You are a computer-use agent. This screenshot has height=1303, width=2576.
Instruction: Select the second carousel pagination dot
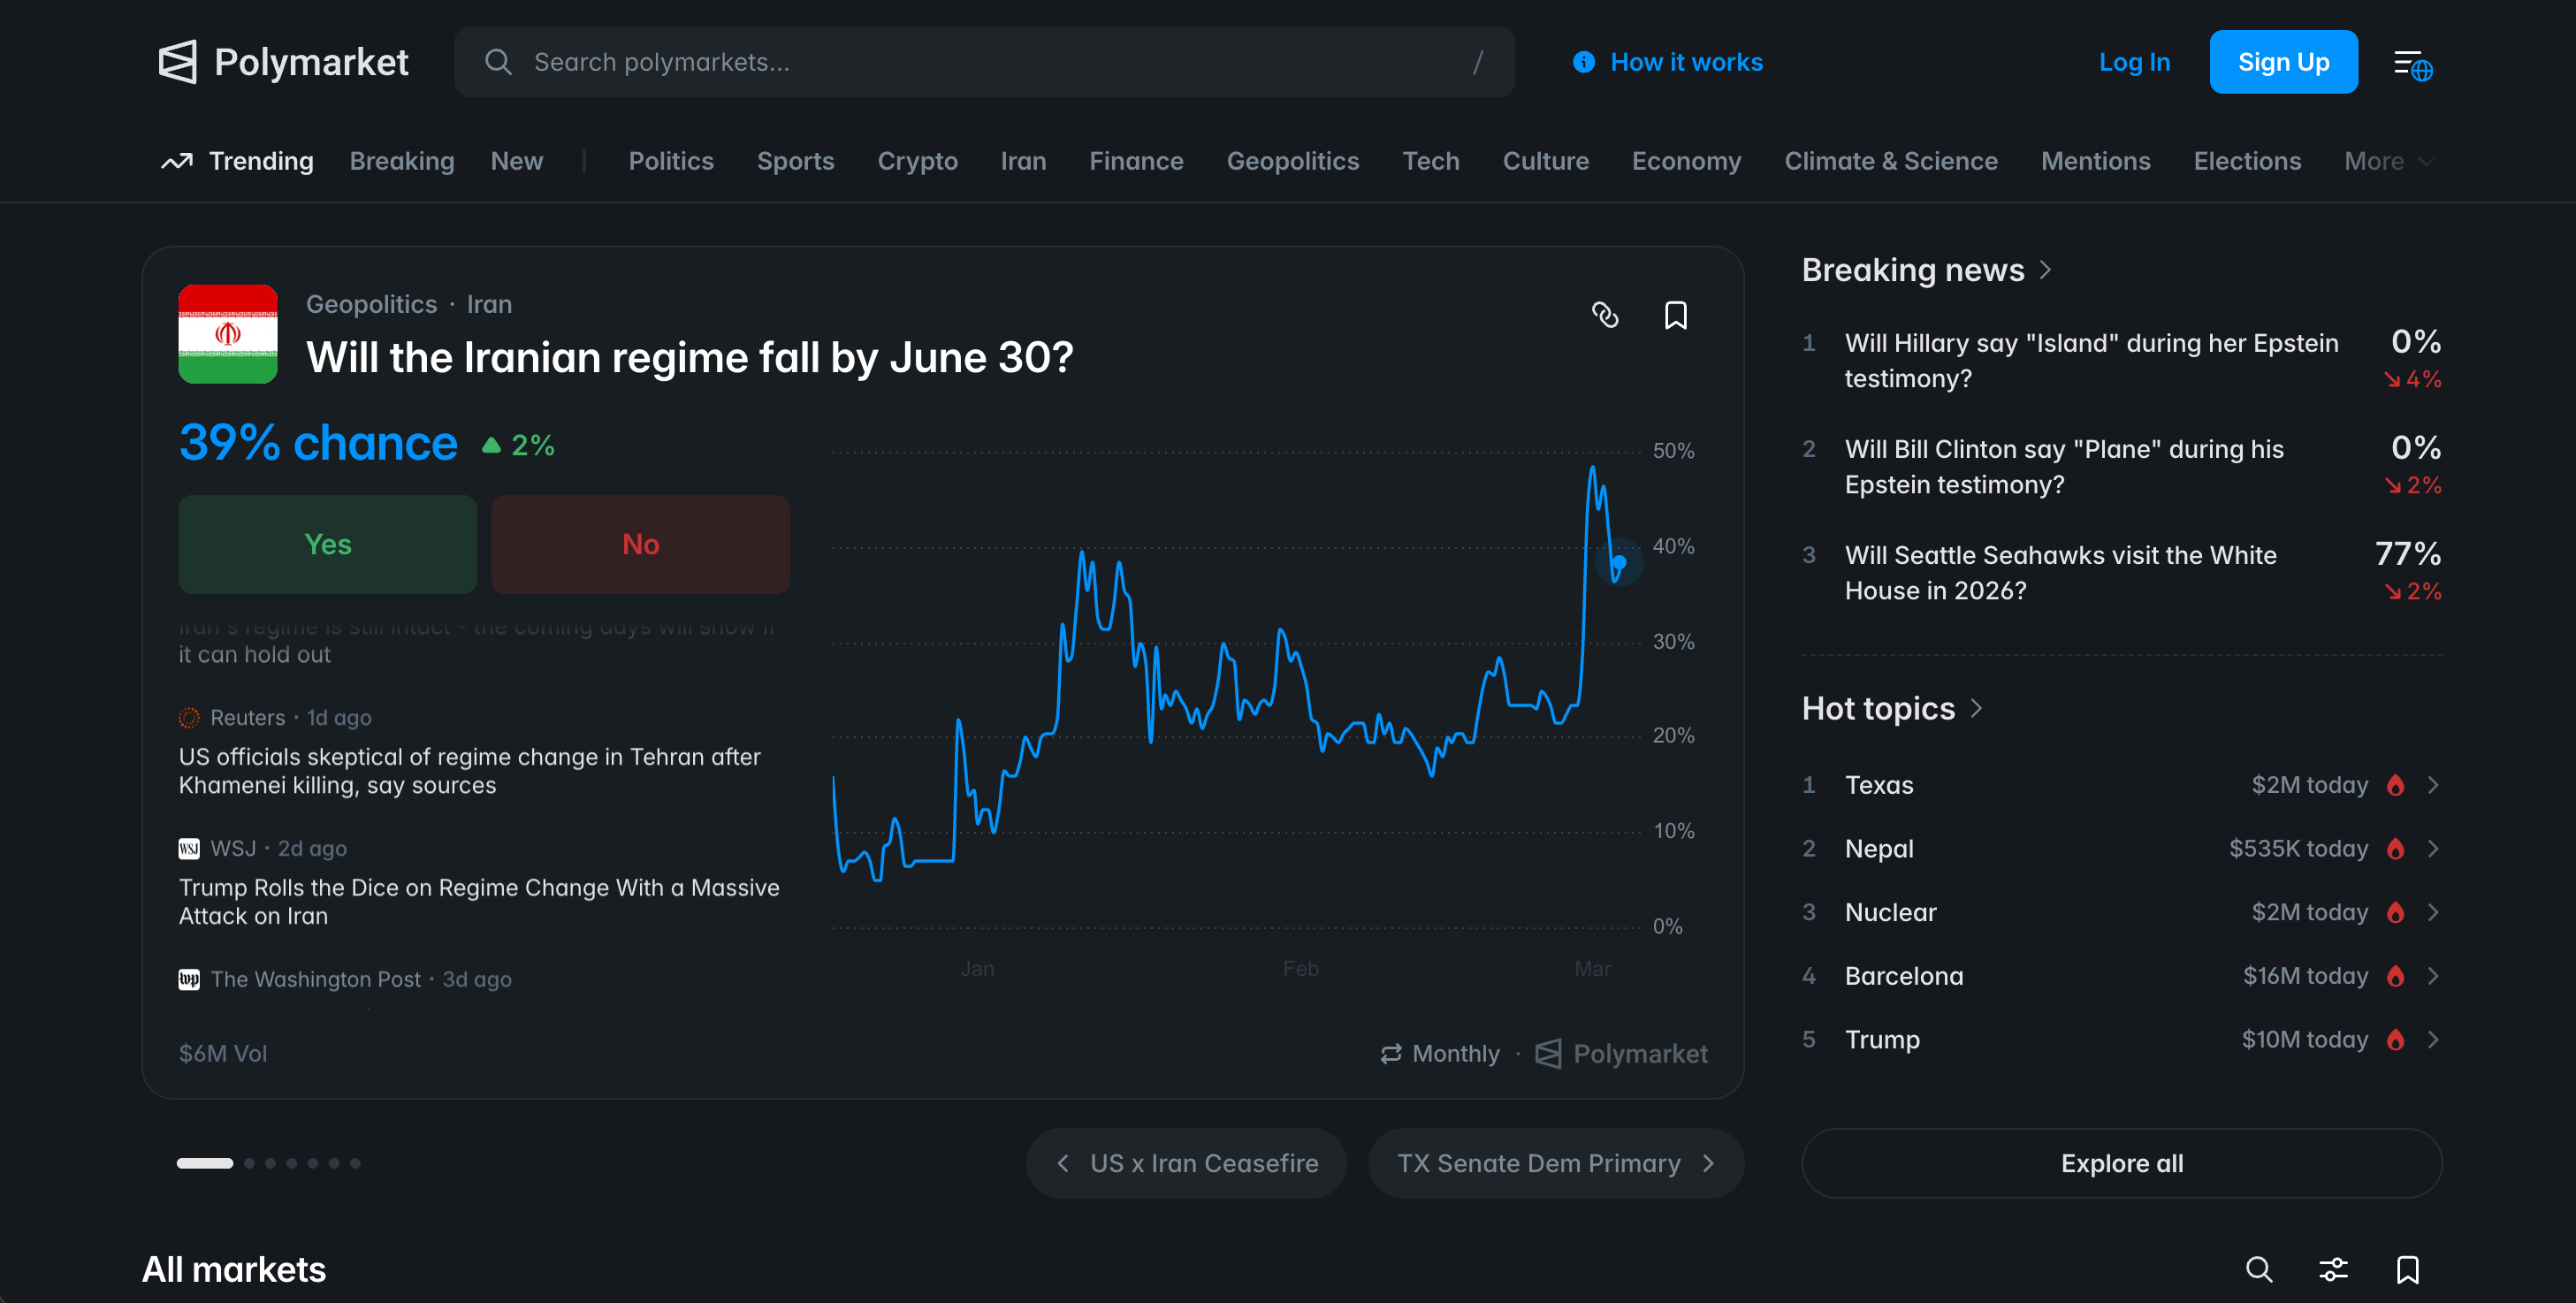249,1163
